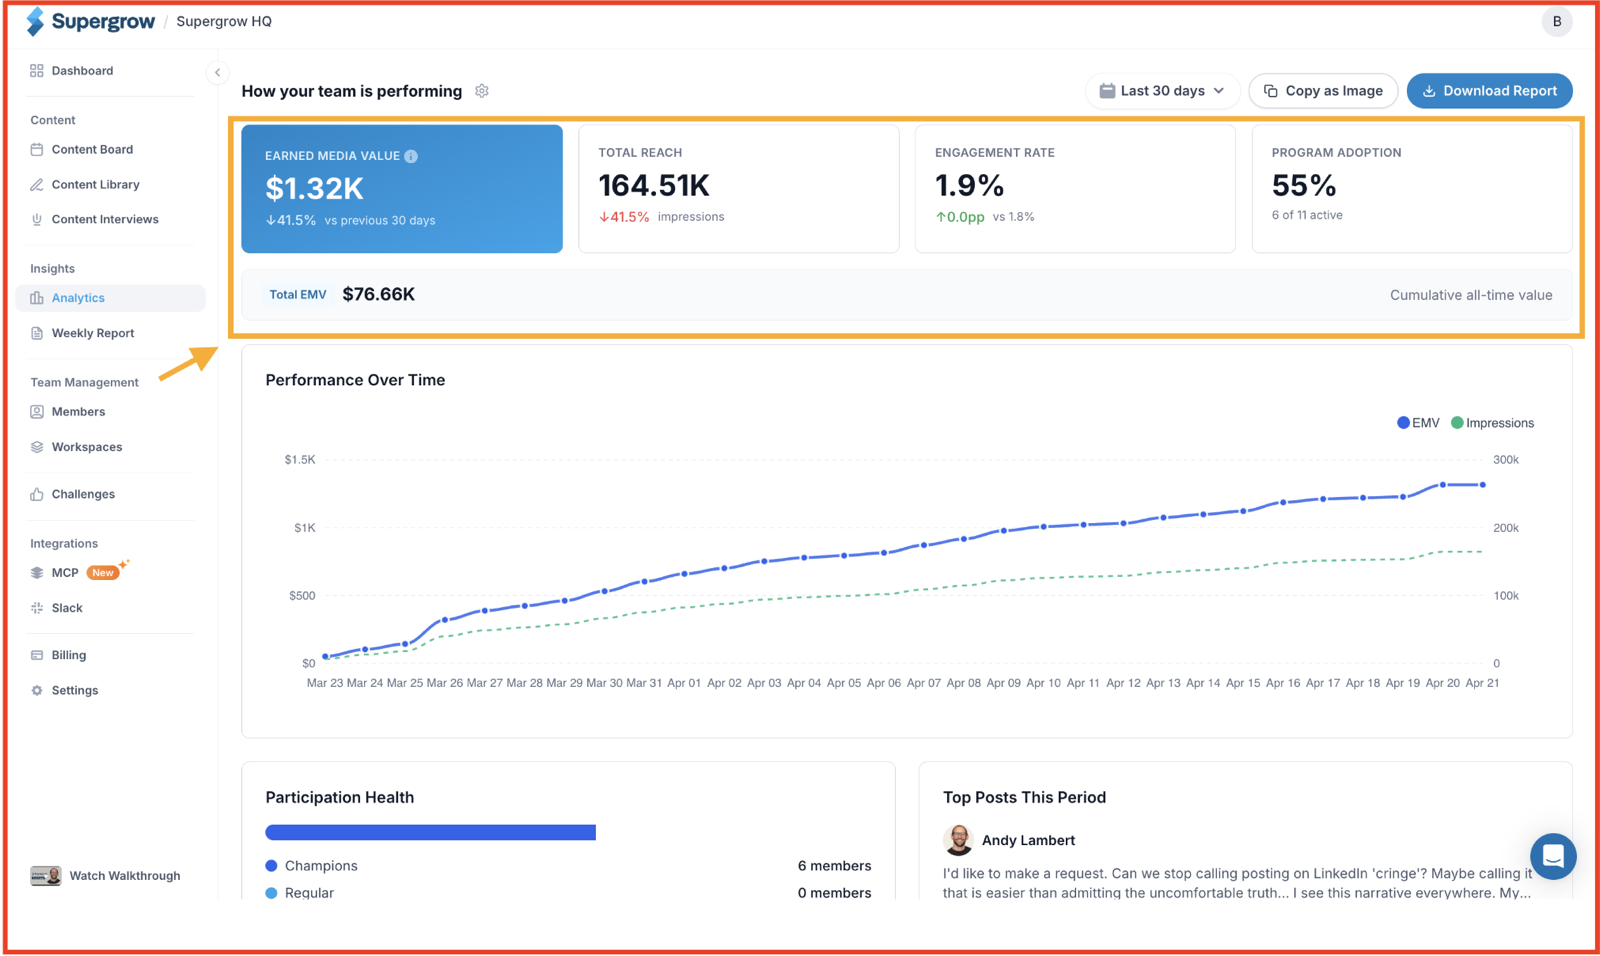1600x956 pixels.
Task: Click the Content Library pencil icon
Action: (37, 185)
